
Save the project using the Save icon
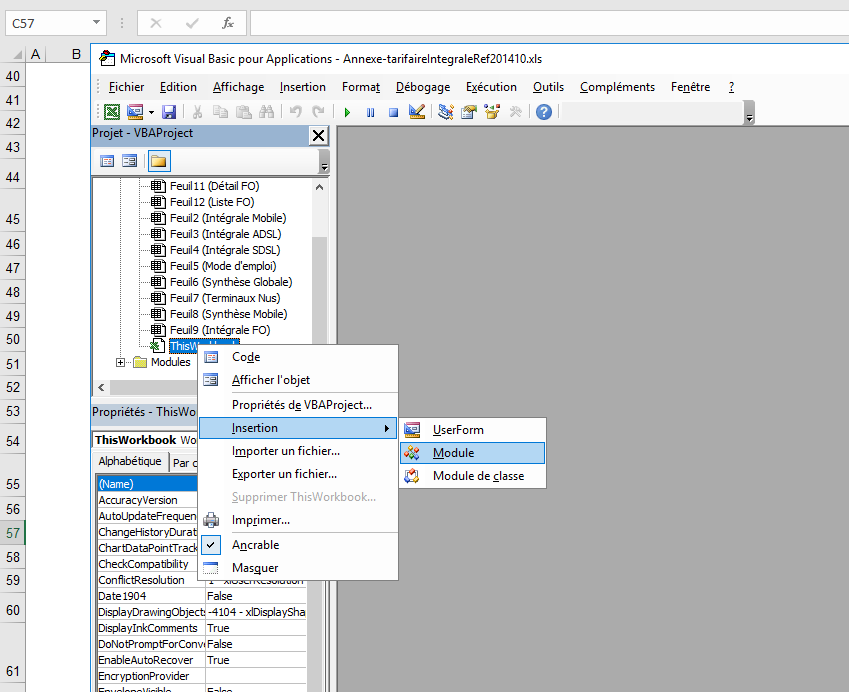[x=169, y=112]
